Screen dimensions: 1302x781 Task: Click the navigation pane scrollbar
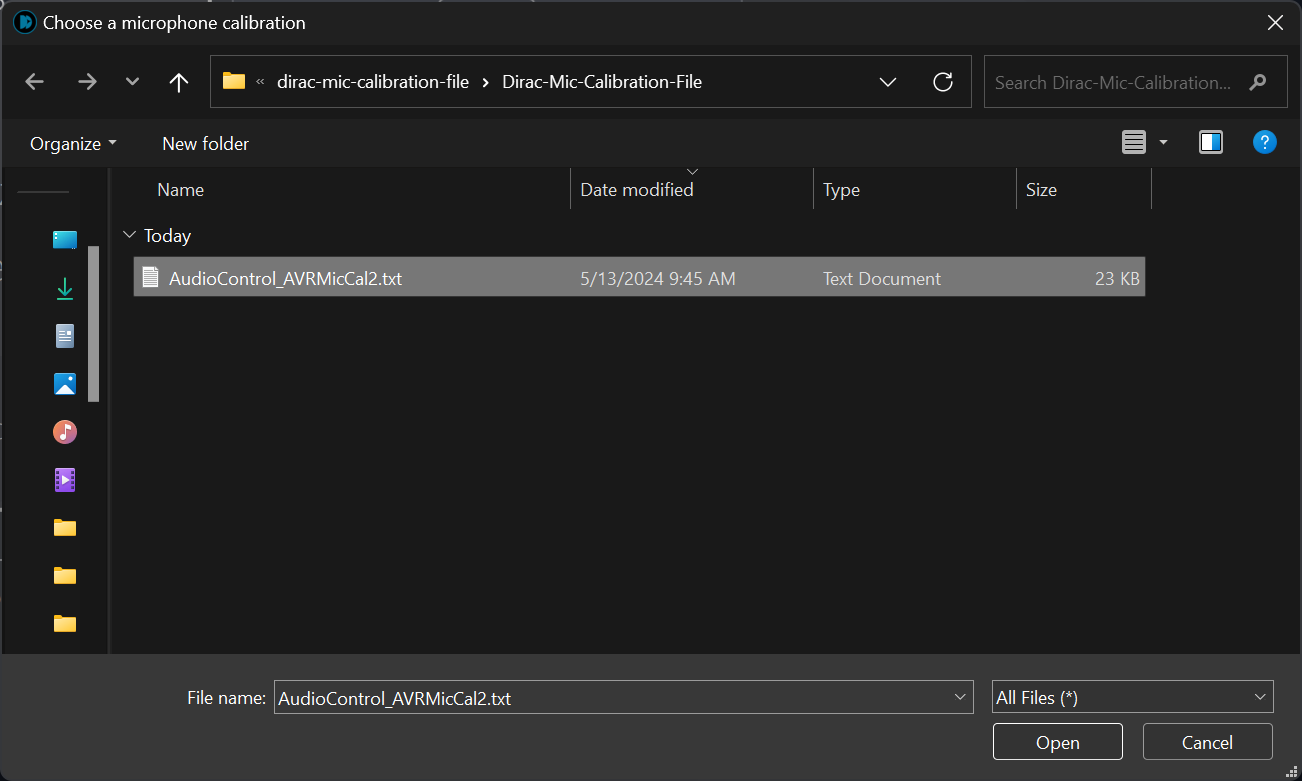tap(94, 323)
